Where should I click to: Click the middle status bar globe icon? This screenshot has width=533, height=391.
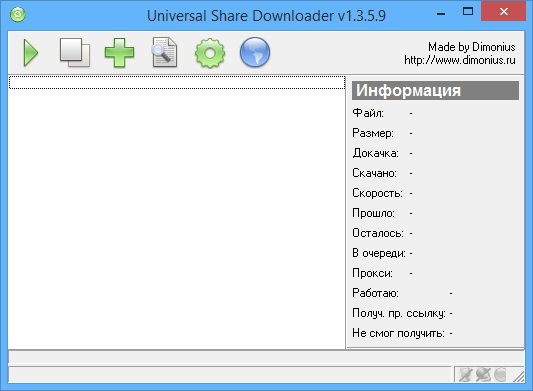[x=483, y=375]
